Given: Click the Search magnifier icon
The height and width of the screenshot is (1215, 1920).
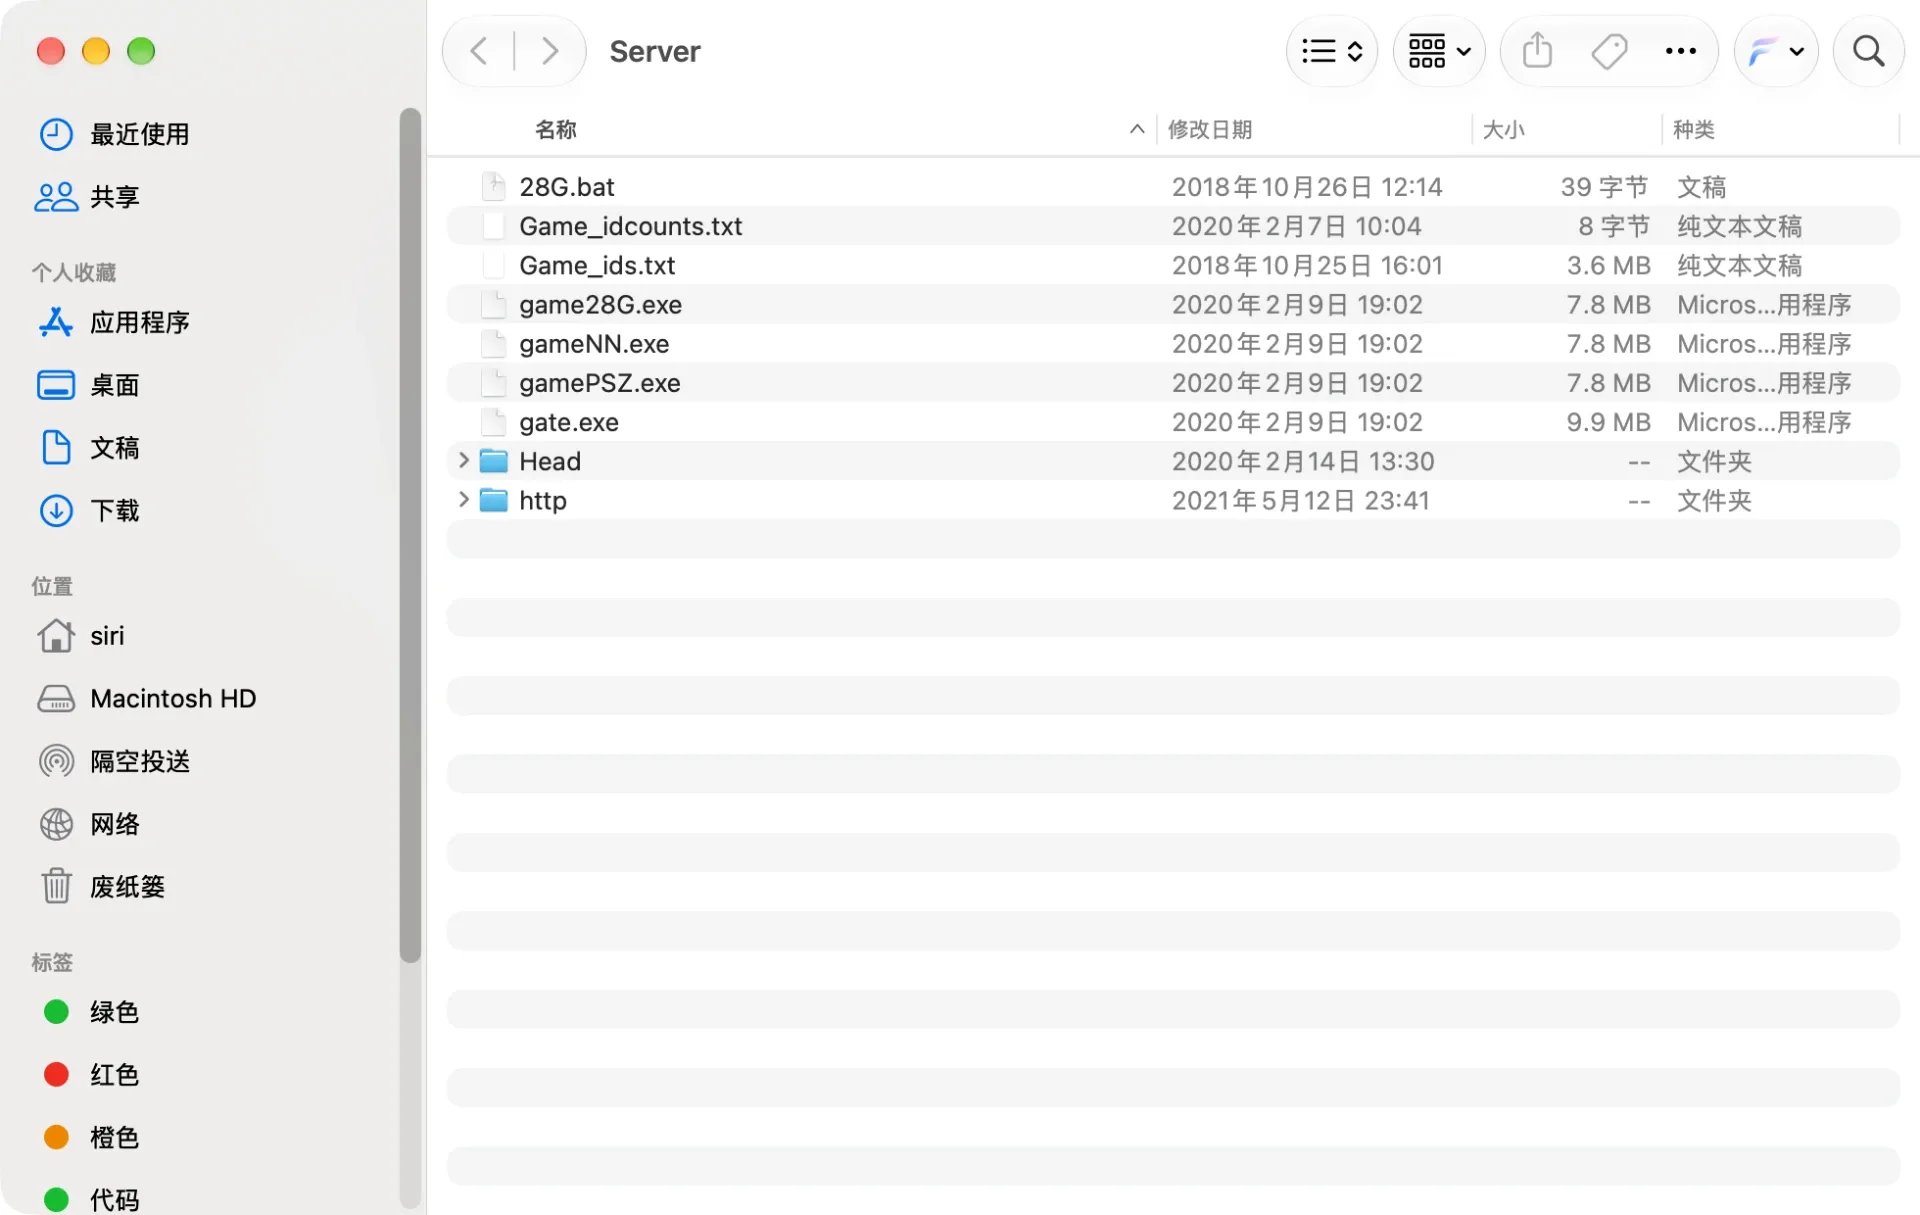Looking at the screenshot, I should pyautogui.click(x=1868, y=51).
